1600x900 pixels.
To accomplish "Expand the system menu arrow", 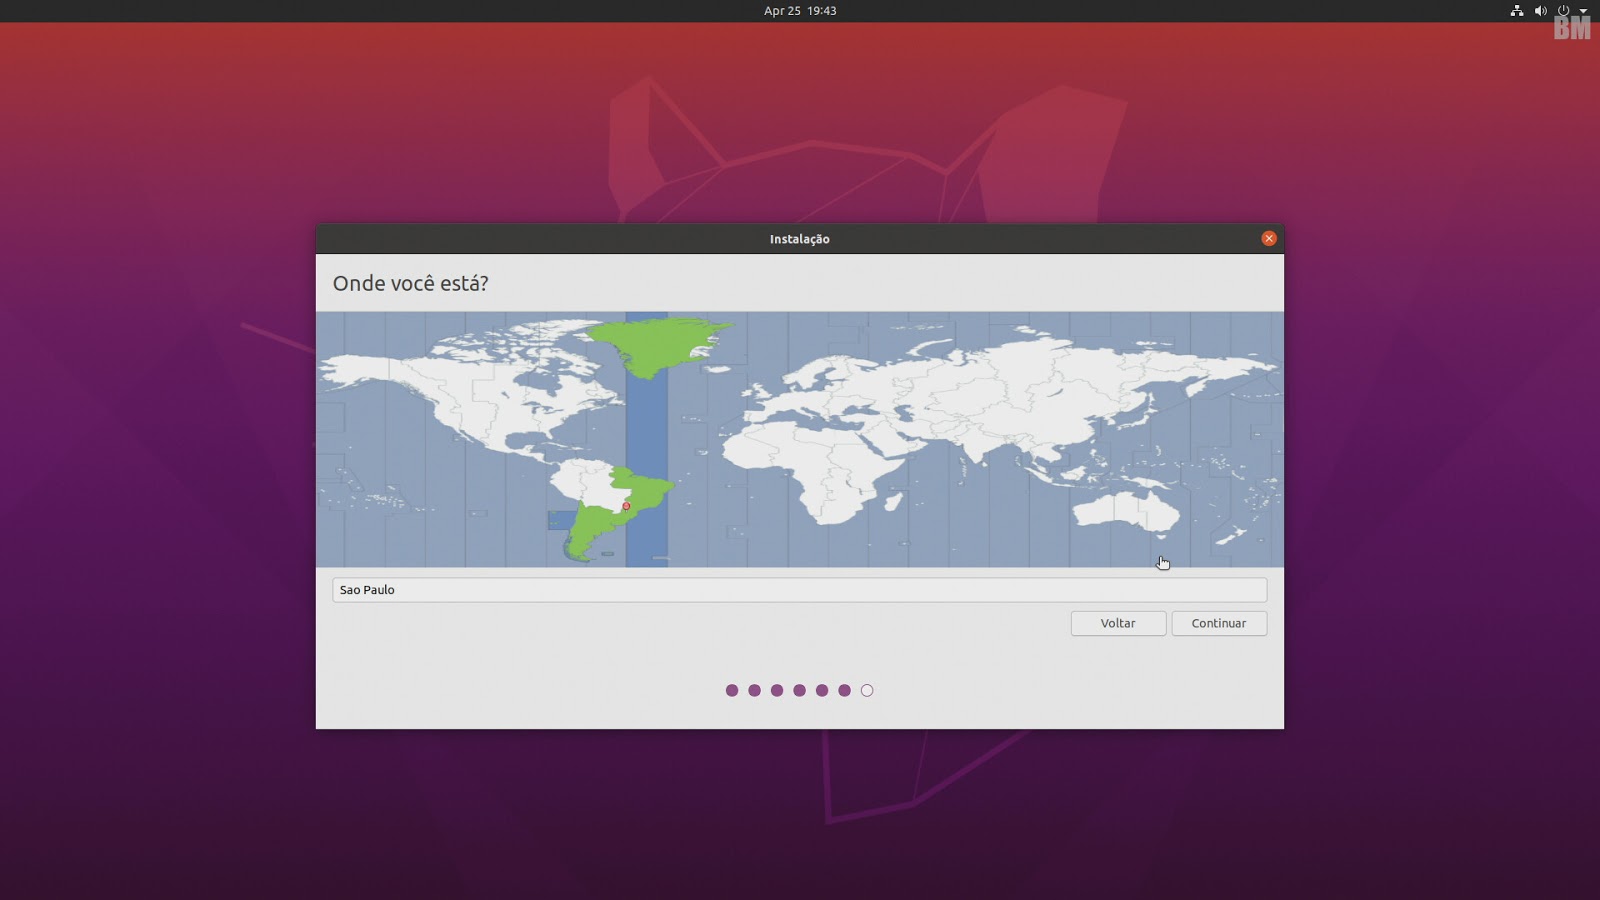I will [1583, 11].
